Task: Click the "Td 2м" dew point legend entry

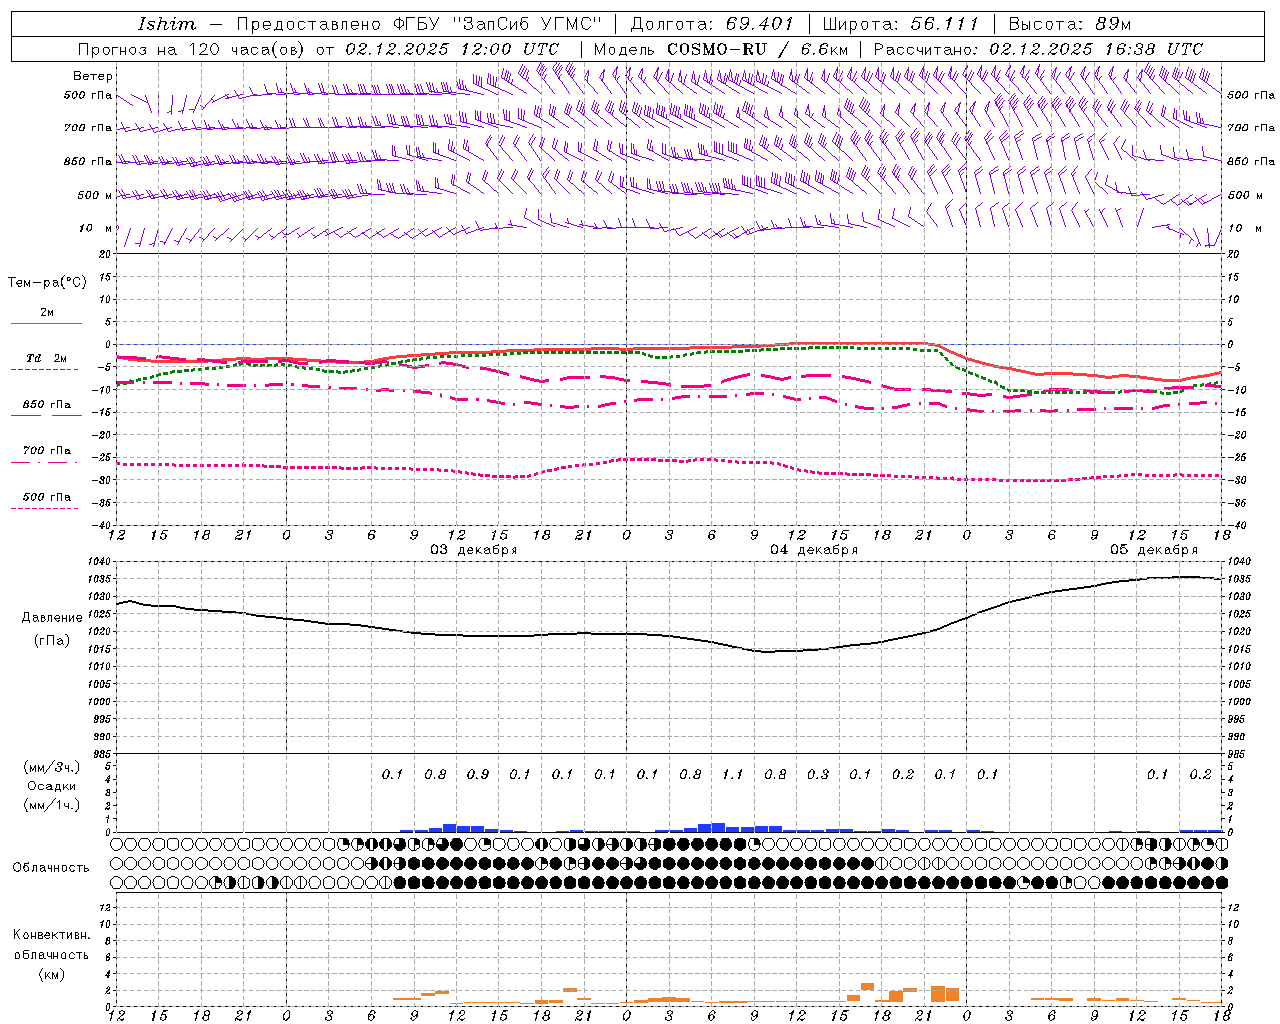Action: 47,358
